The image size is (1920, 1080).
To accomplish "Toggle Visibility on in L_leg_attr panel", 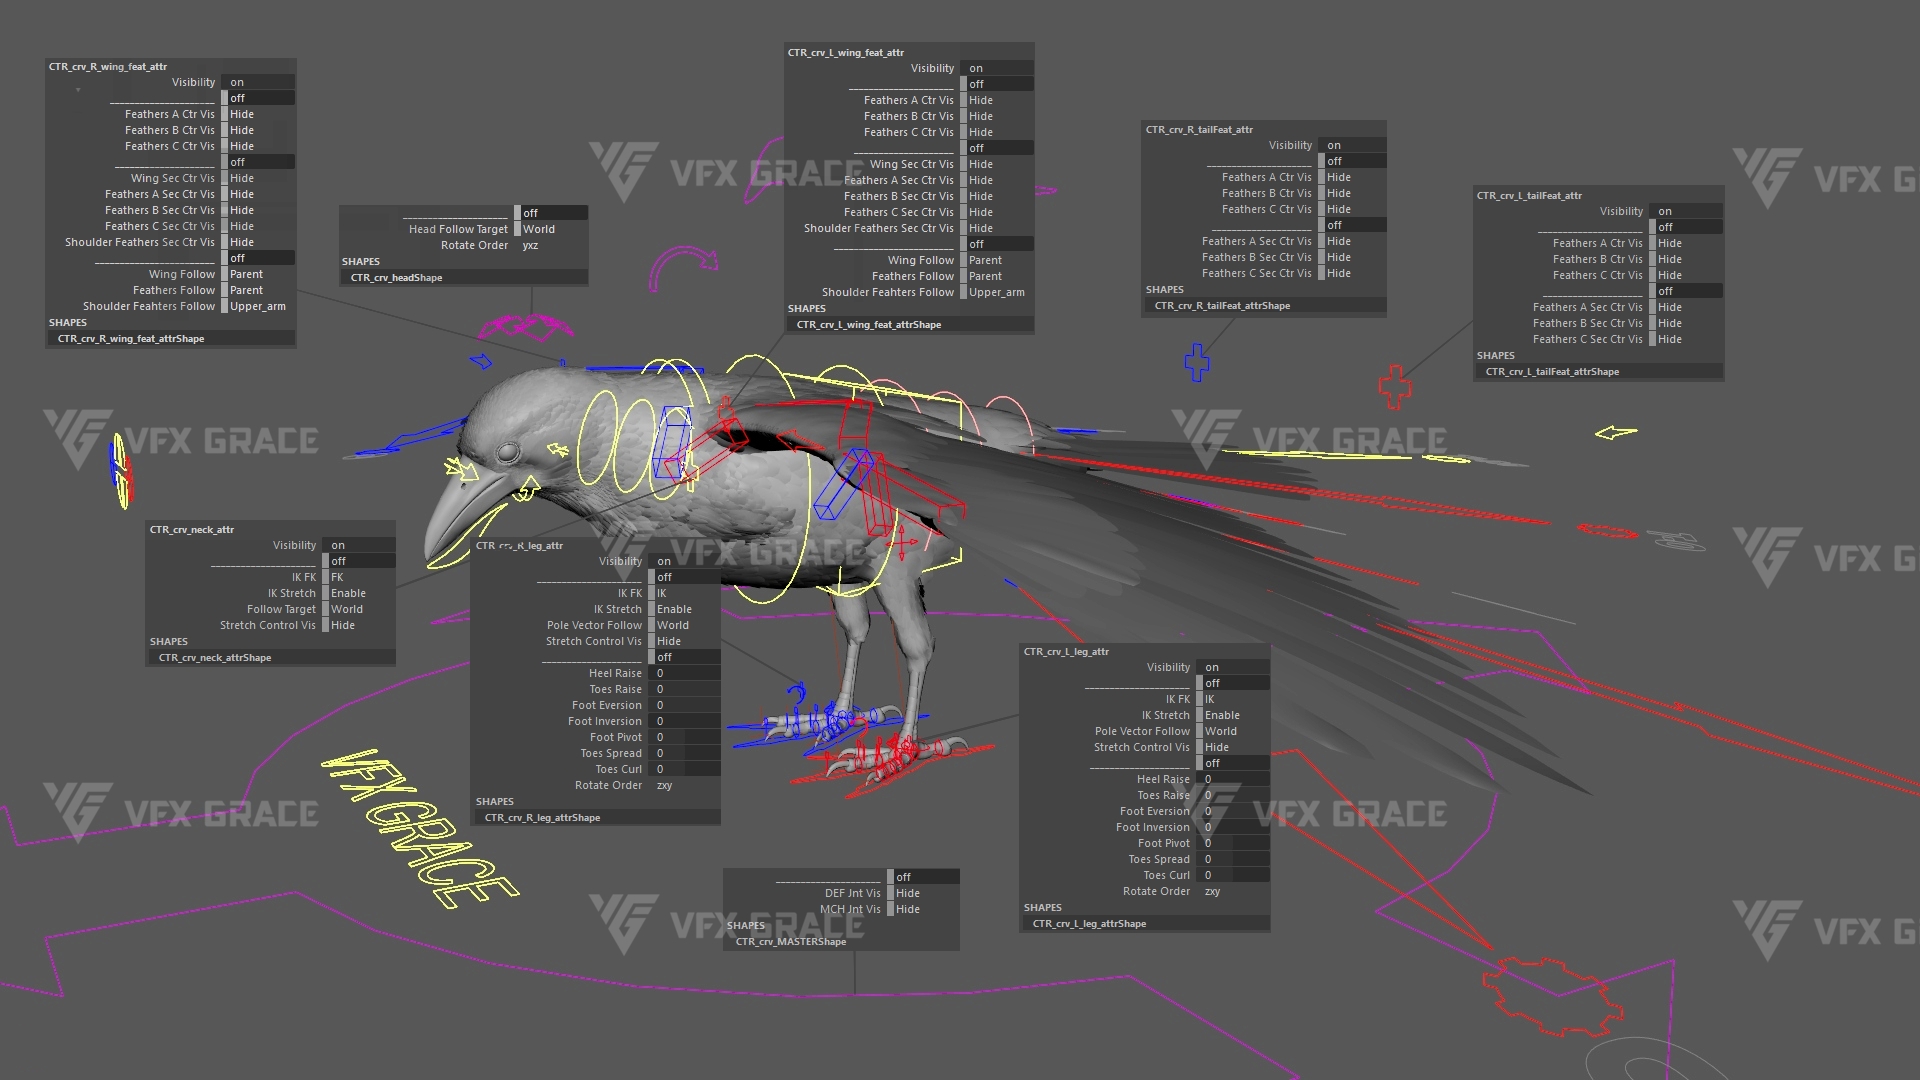I will pos(1235,667).
